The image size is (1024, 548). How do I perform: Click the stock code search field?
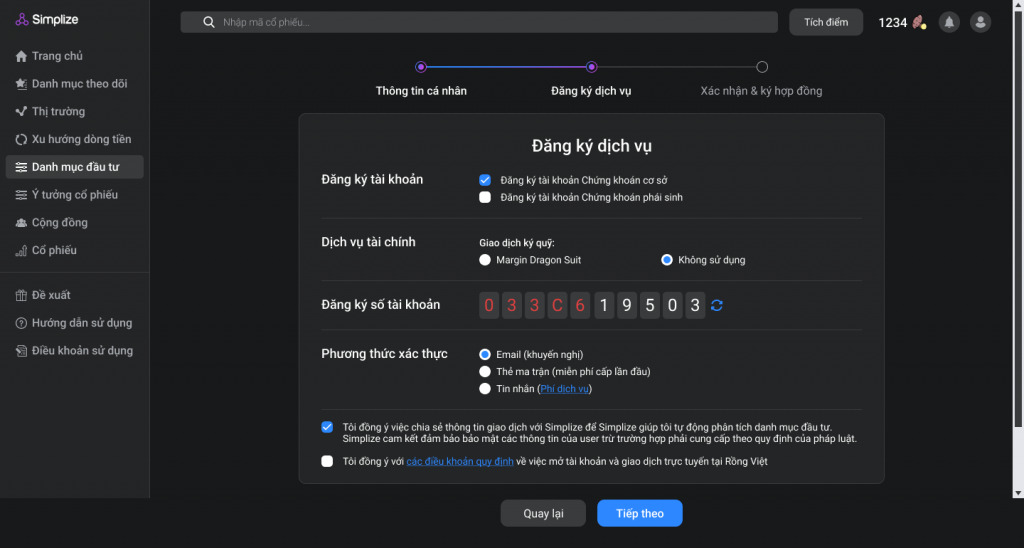(x=480, y=22)
